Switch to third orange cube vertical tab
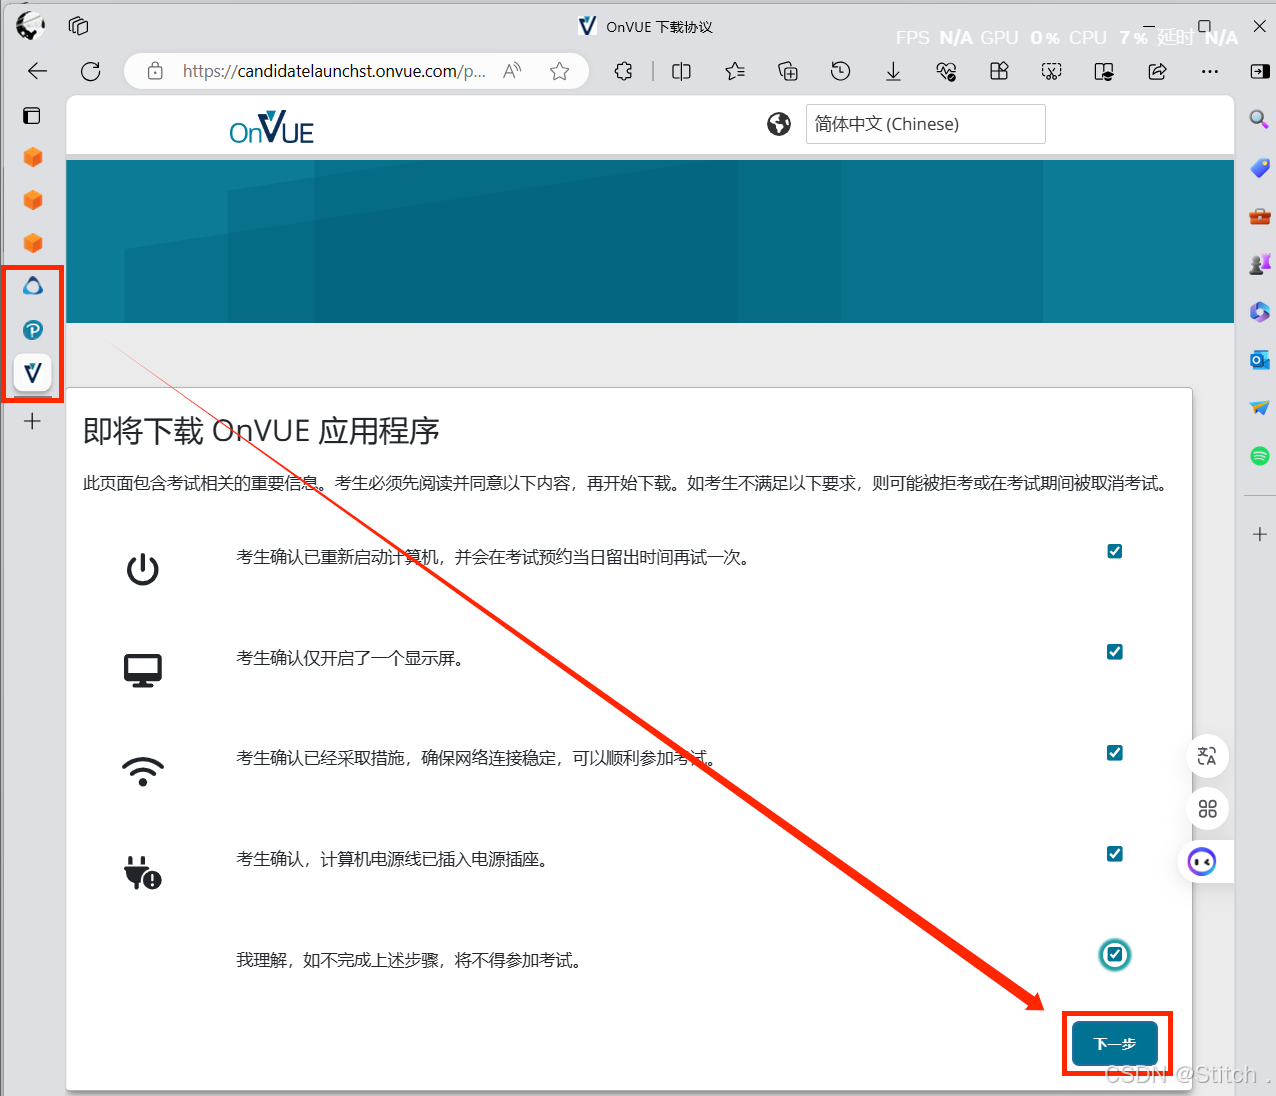 tap(33, 243)
